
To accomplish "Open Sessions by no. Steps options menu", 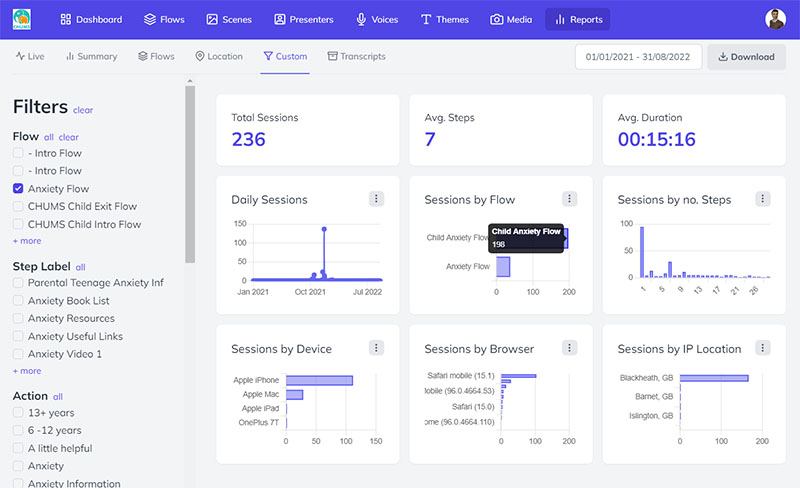I will [x=763, y=199].
